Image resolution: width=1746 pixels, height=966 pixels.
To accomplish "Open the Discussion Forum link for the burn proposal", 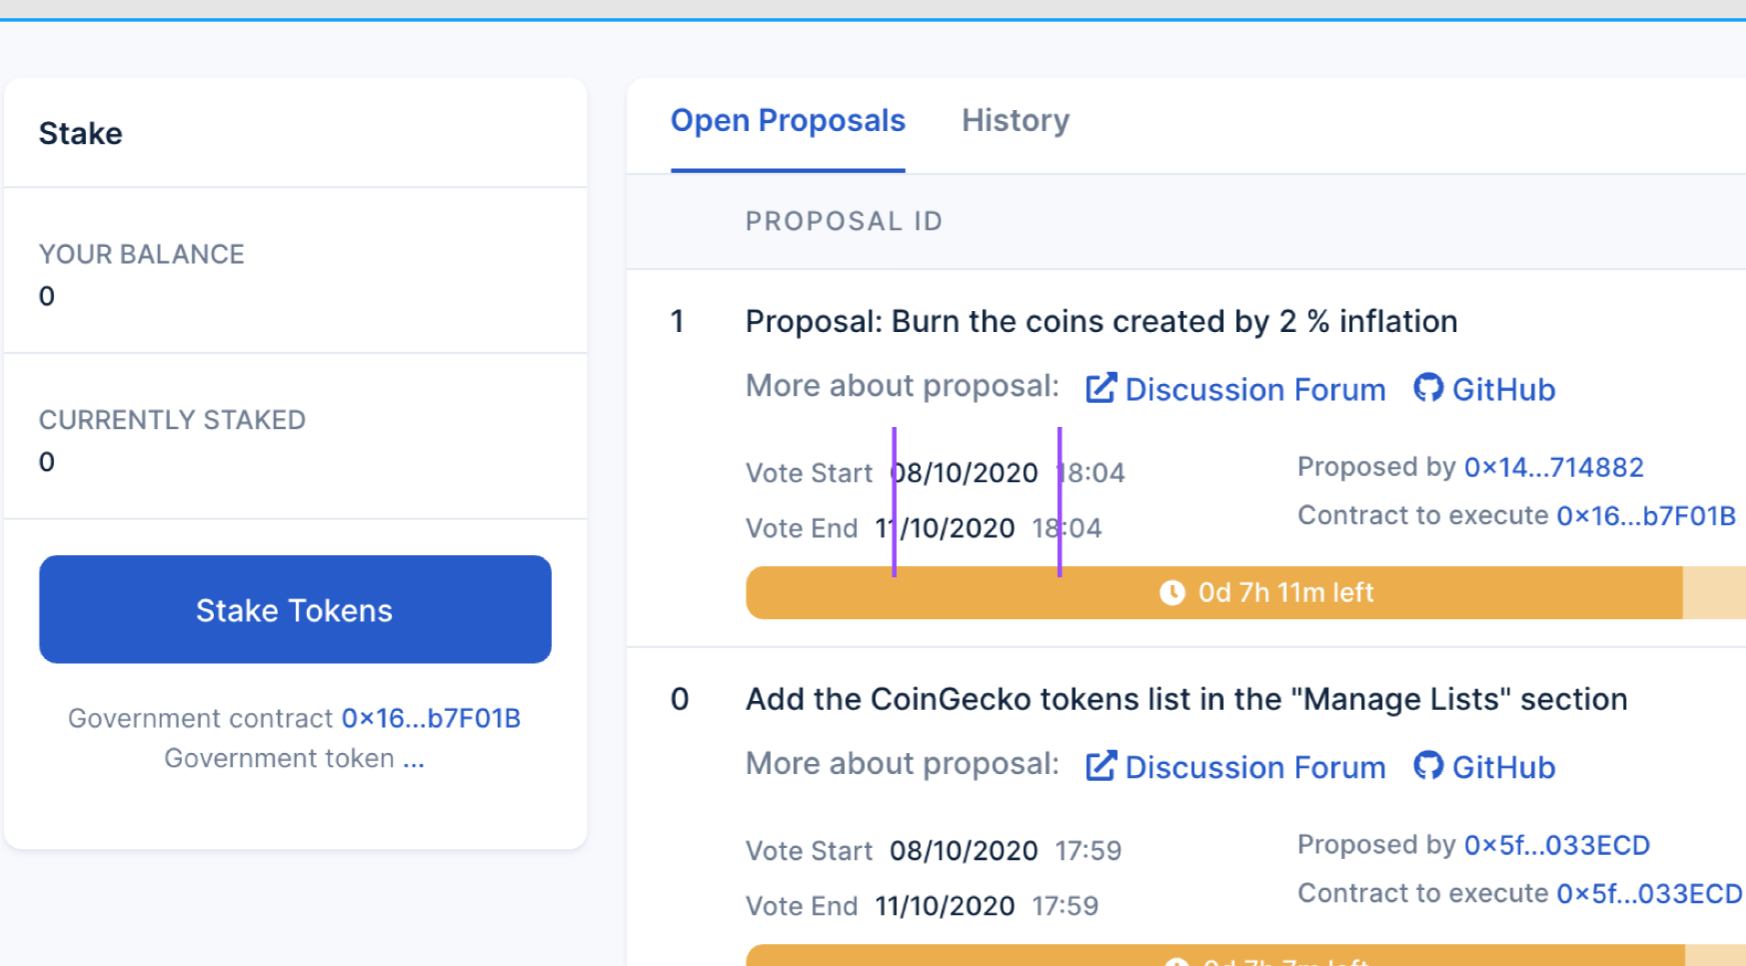I will pos(1254,389).
